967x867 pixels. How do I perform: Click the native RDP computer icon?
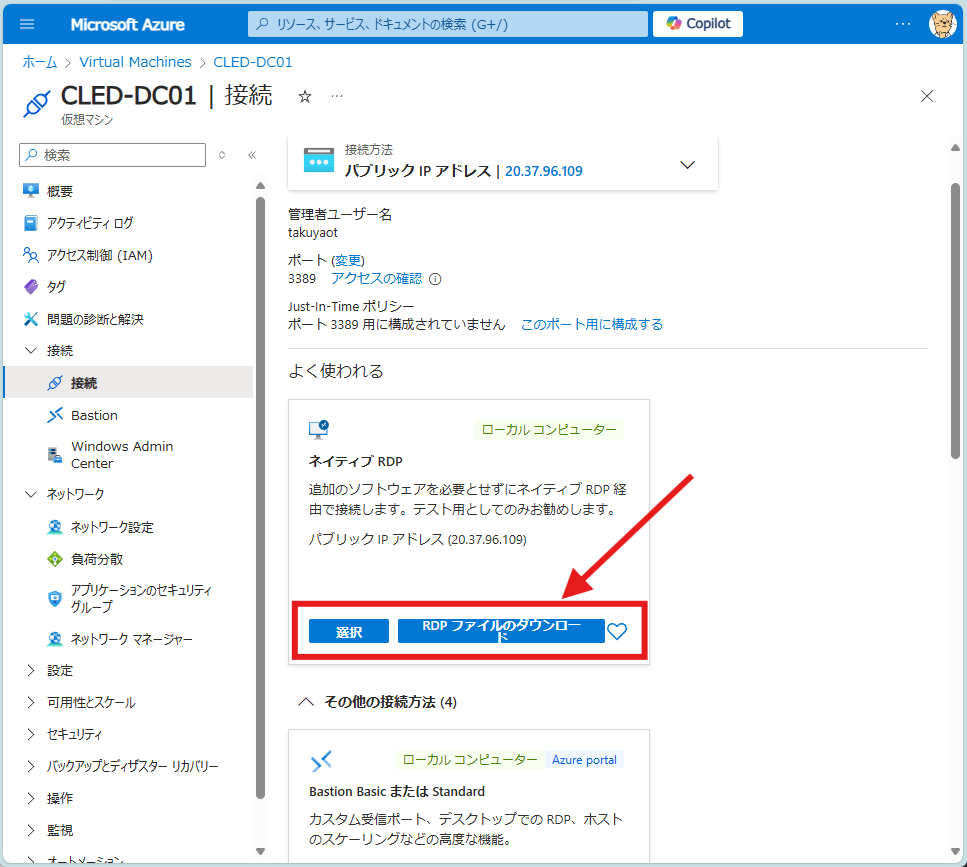[x=319, y=430]
